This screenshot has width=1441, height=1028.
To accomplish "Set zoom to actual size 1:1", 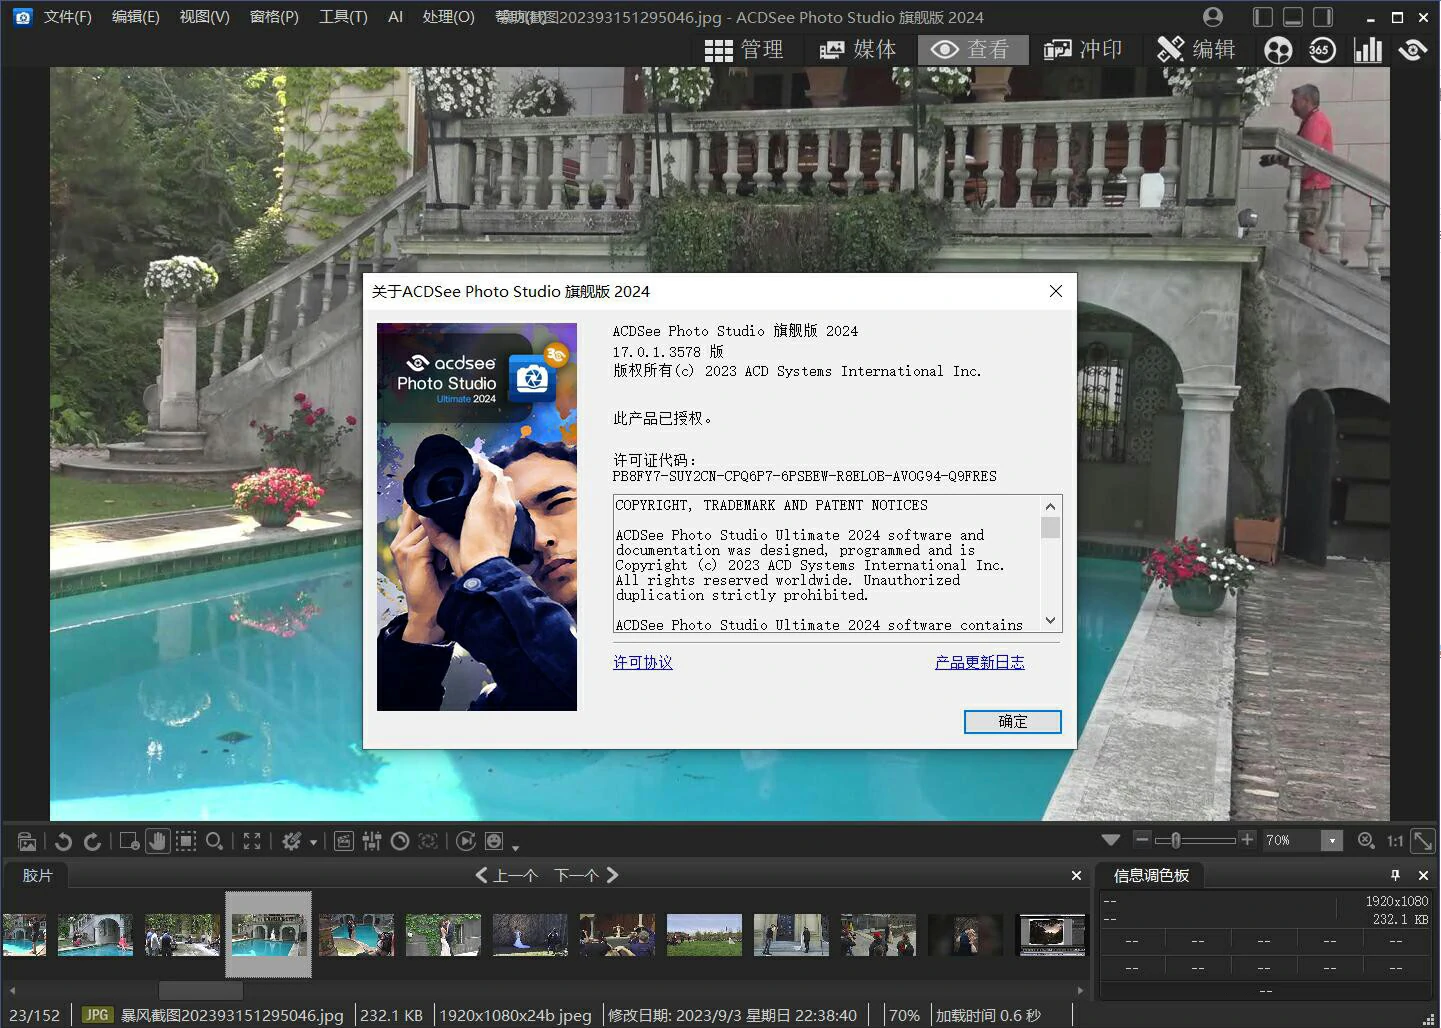I will 1395,841.
